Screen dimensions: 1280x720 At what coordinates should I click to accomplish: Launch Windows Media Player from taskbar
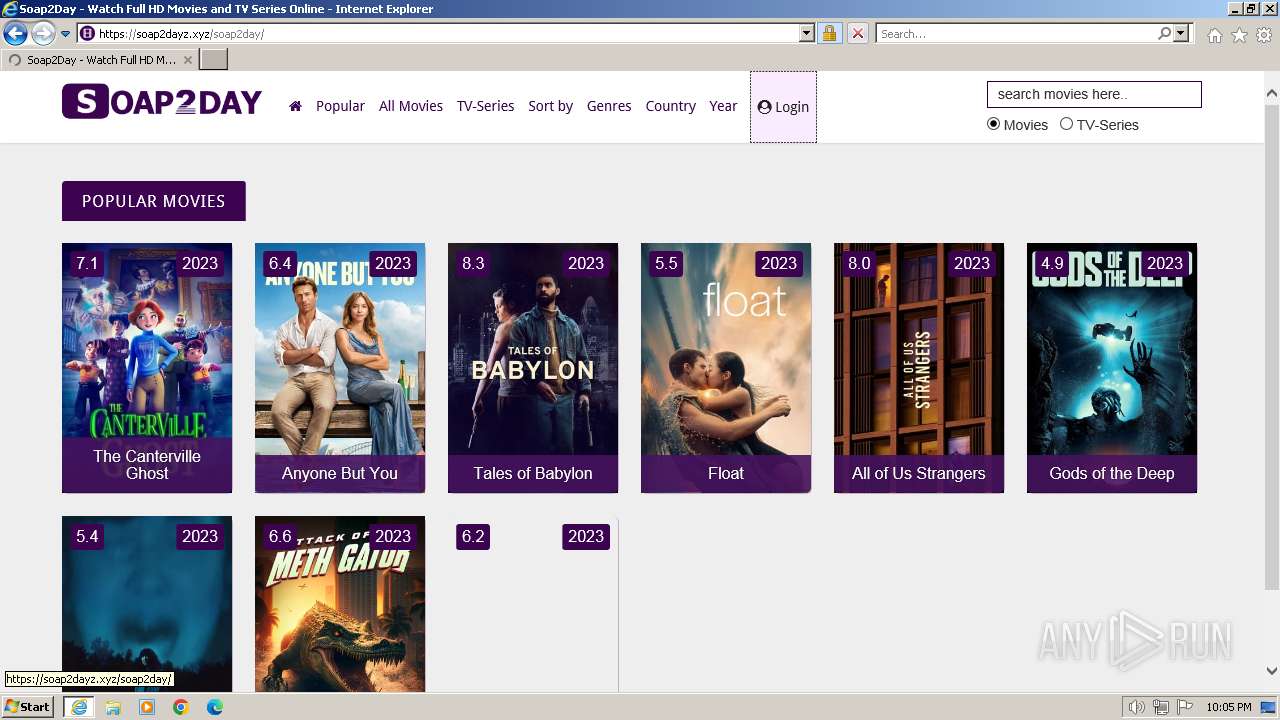pyautogui.click(x=147, y=707)
